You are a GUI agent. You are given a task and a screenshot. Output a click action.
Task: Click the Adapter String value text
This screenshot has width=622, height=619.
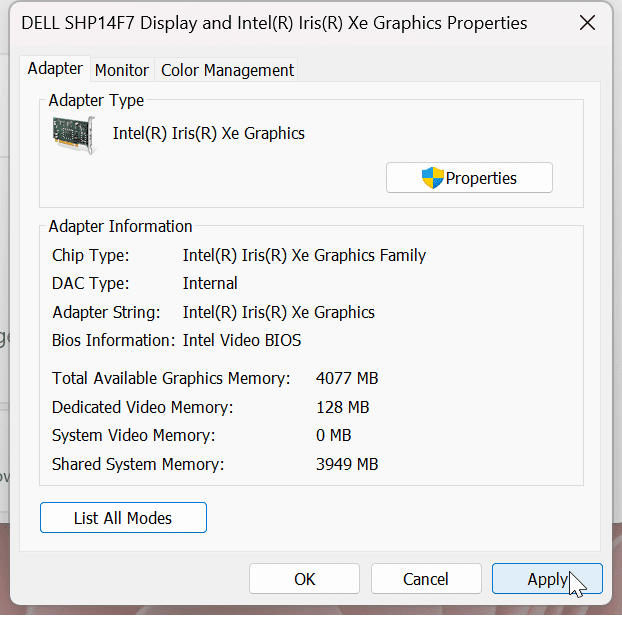point(278,312)
